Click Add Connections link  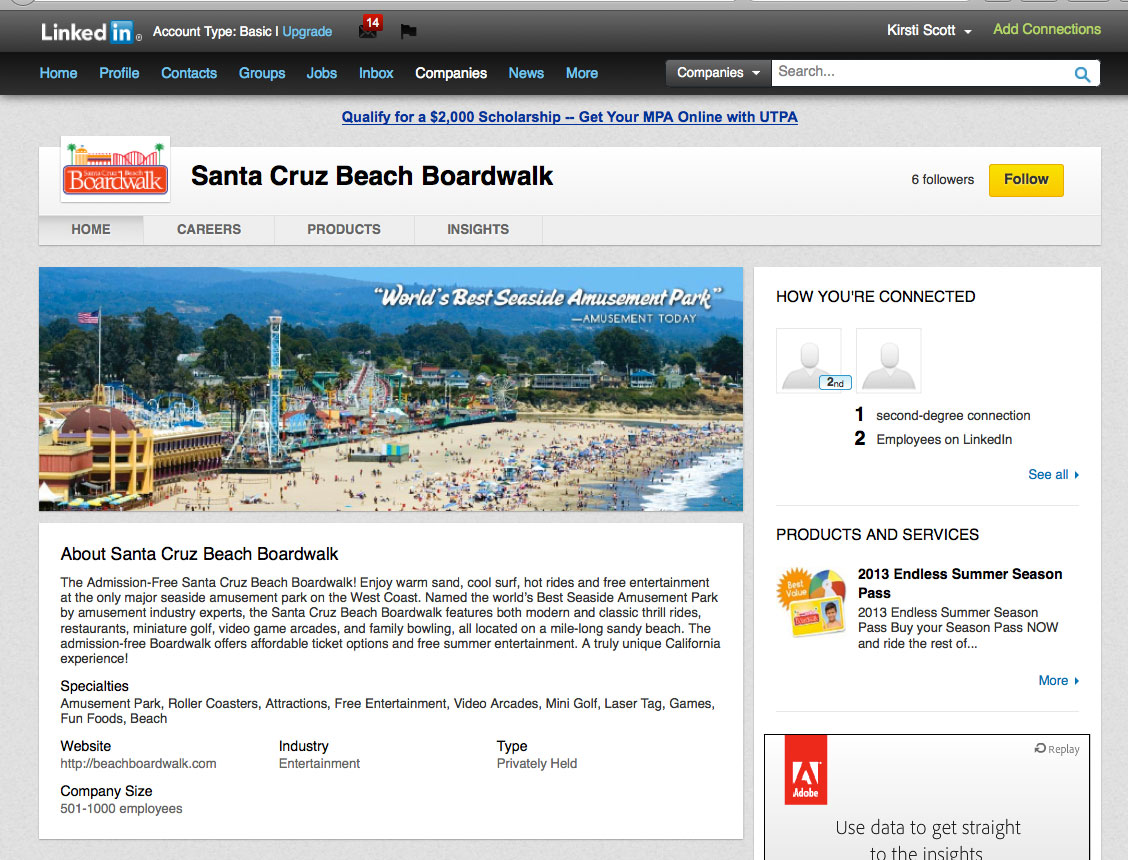(1047, 30)
